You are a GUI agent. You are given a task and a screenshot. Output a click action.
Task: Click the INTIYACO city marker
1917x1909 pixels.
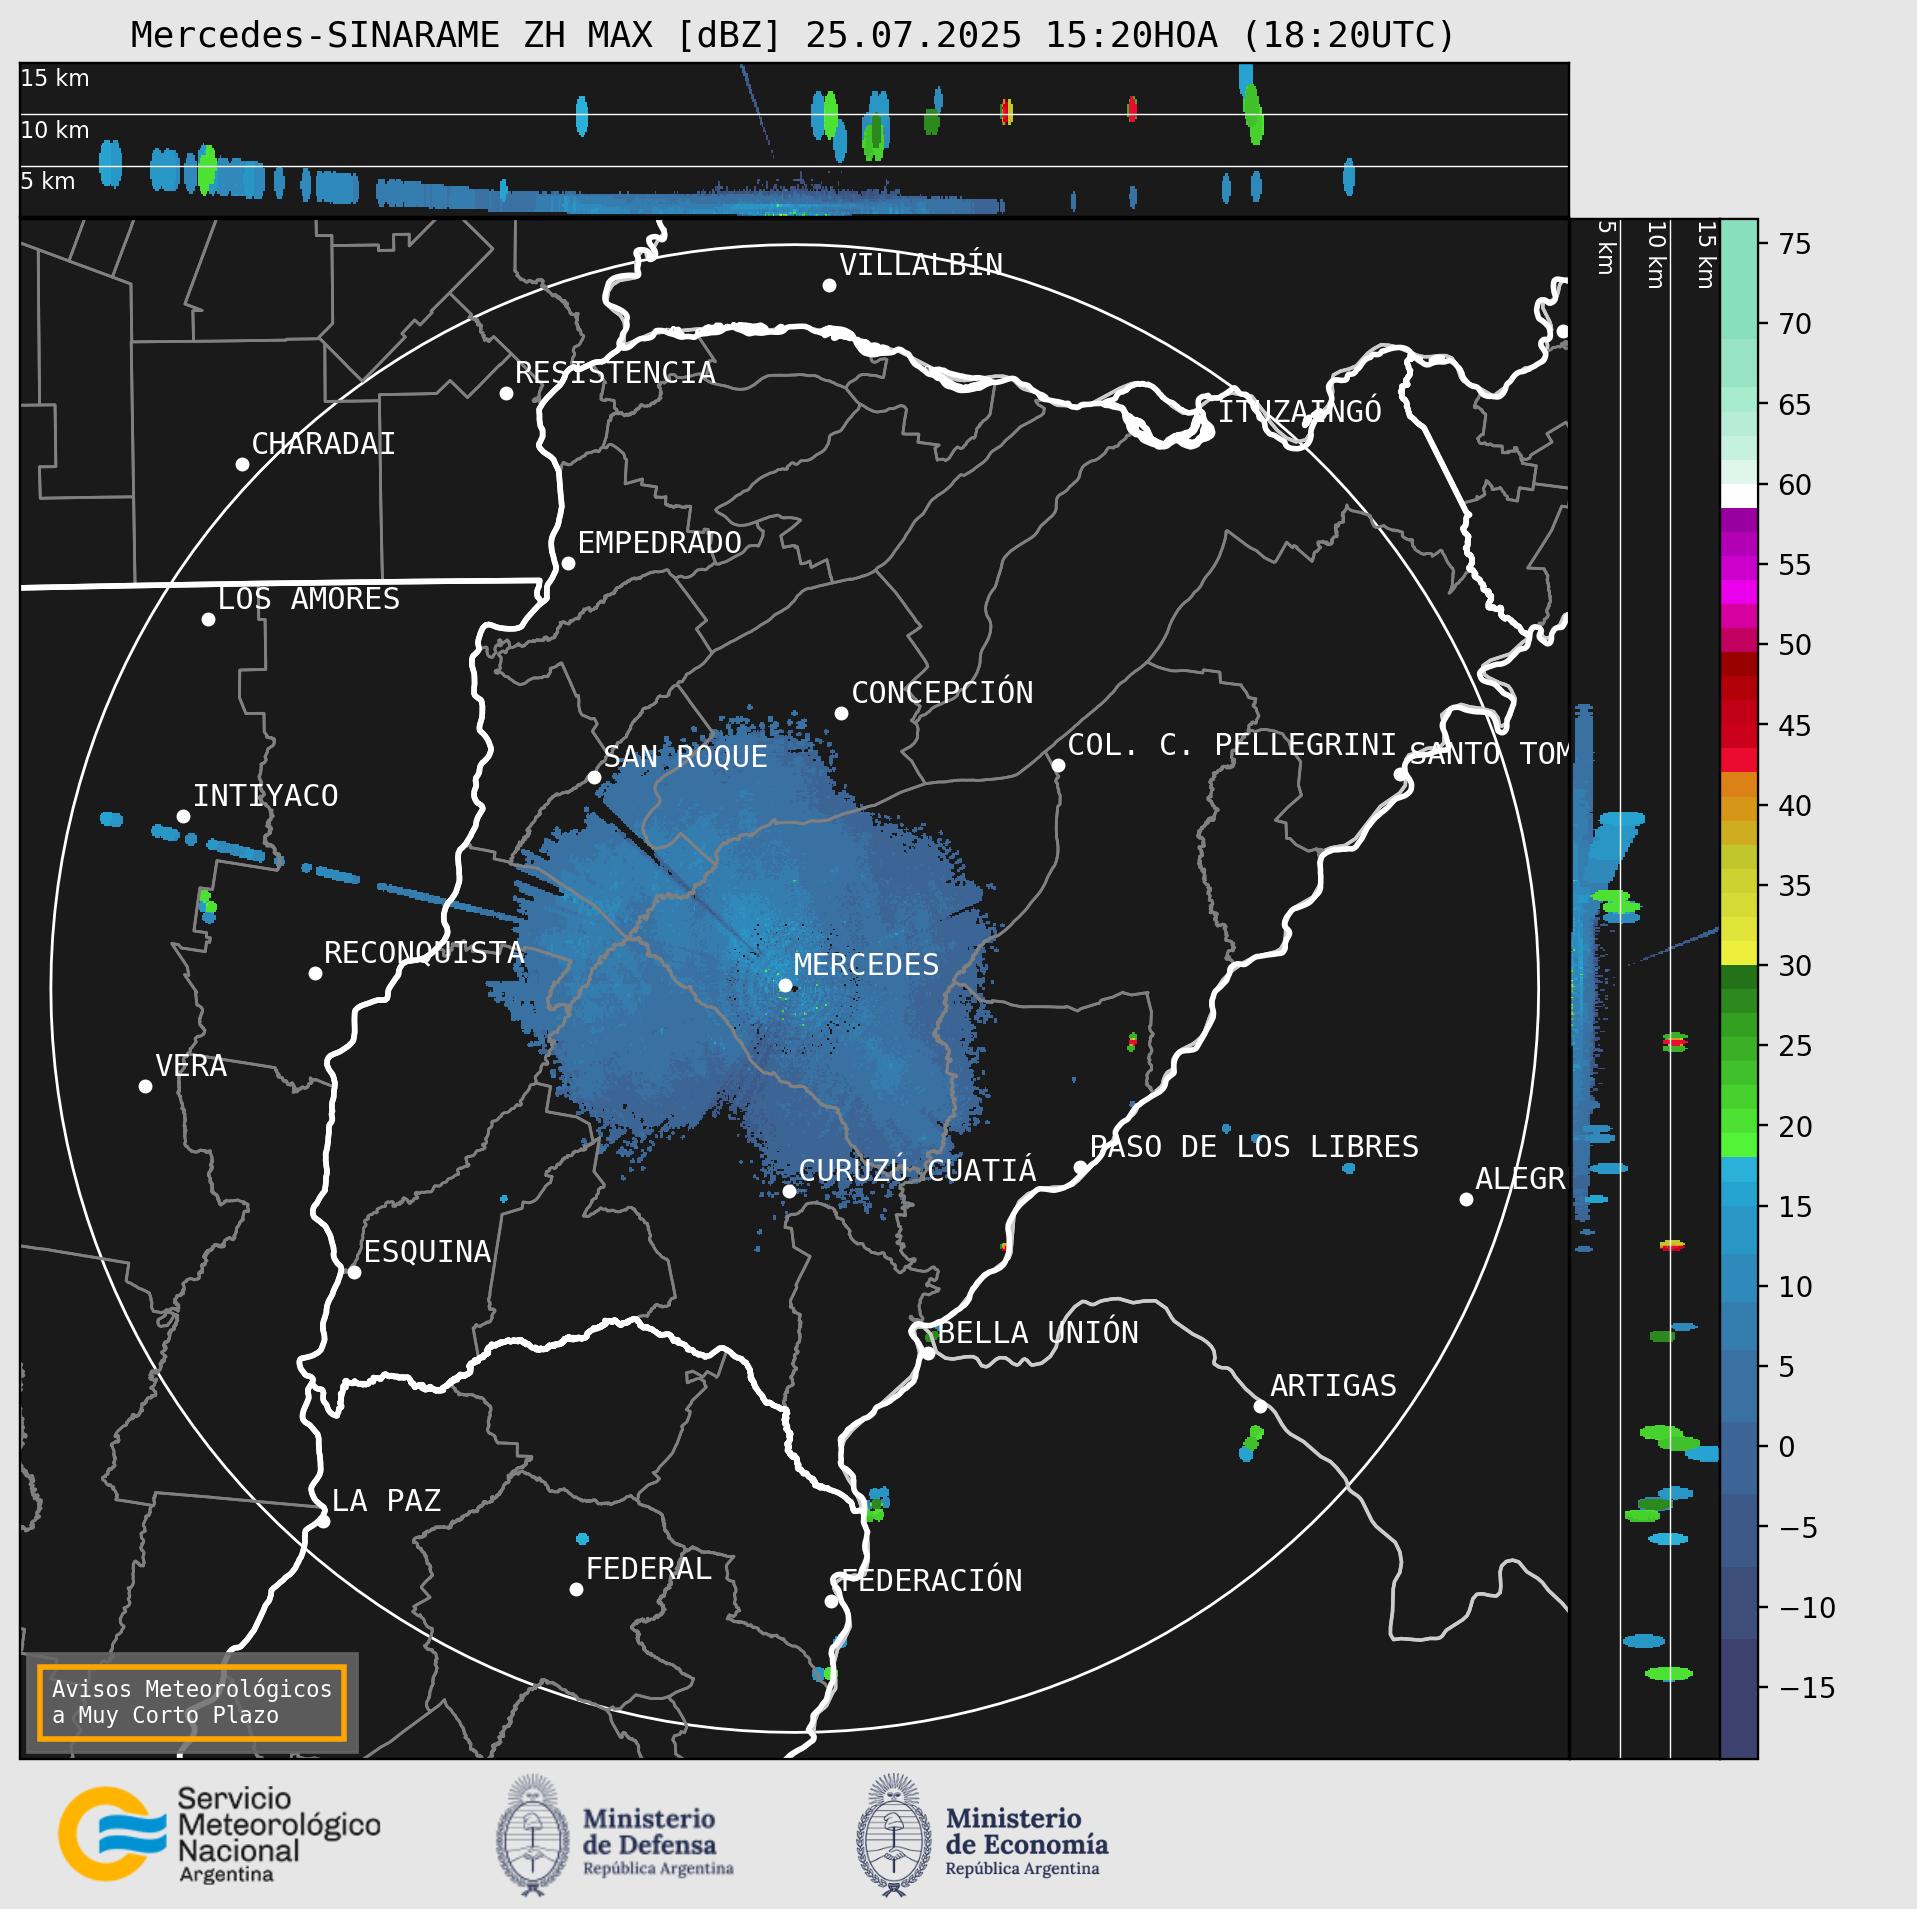[183, 816]
